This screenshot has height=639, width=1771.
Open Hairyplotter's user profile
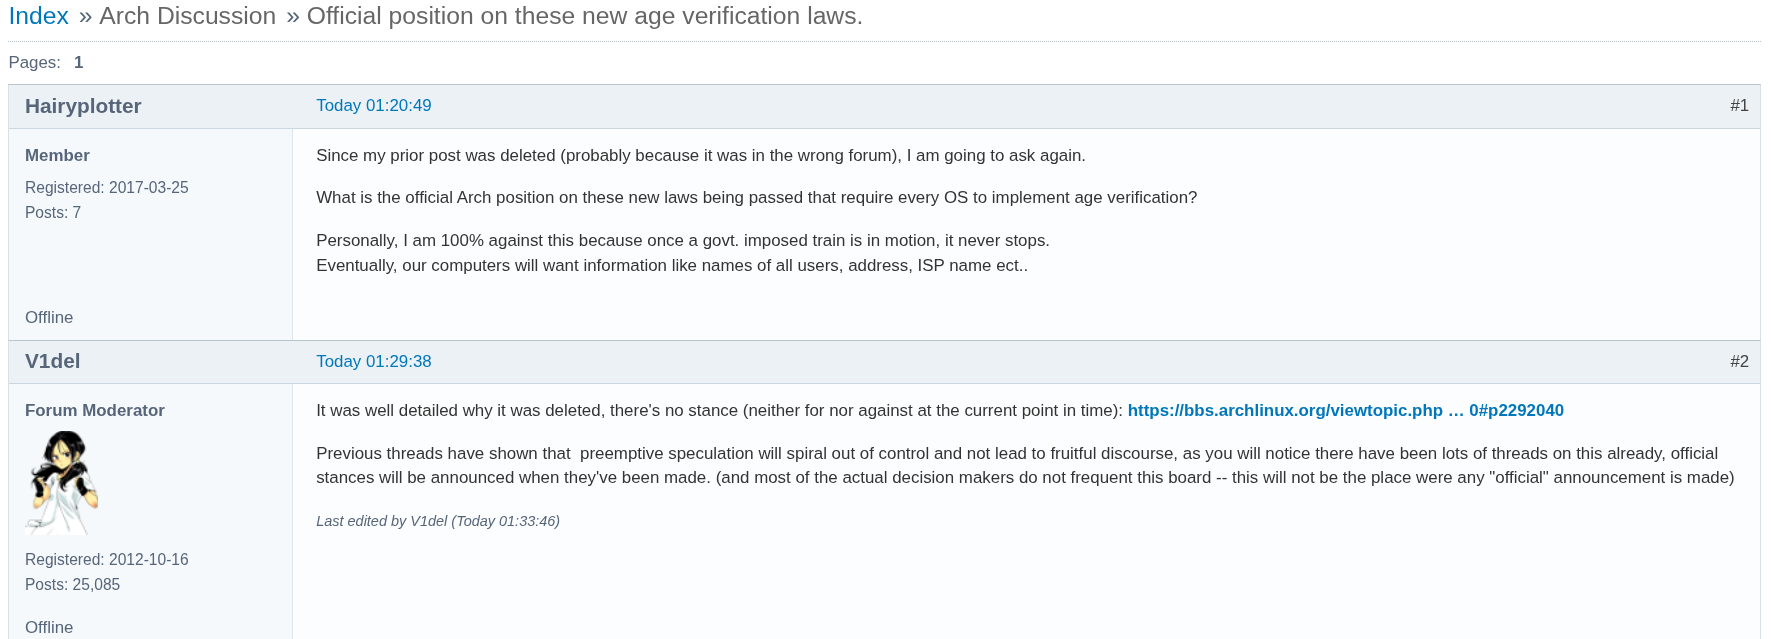(83, 105)
